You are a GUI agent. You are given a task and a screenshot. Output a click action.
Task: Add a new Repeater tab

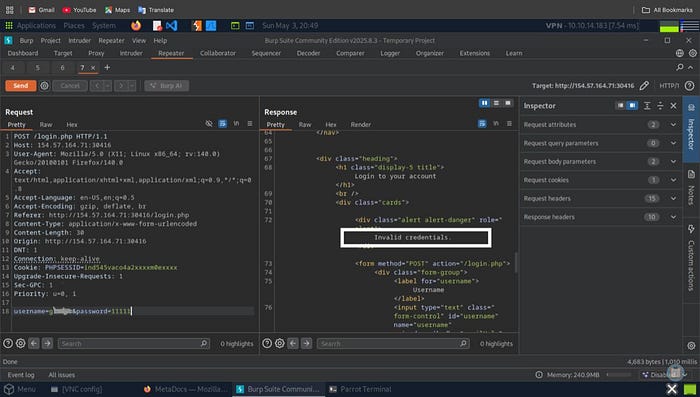[x=107, y=67]
